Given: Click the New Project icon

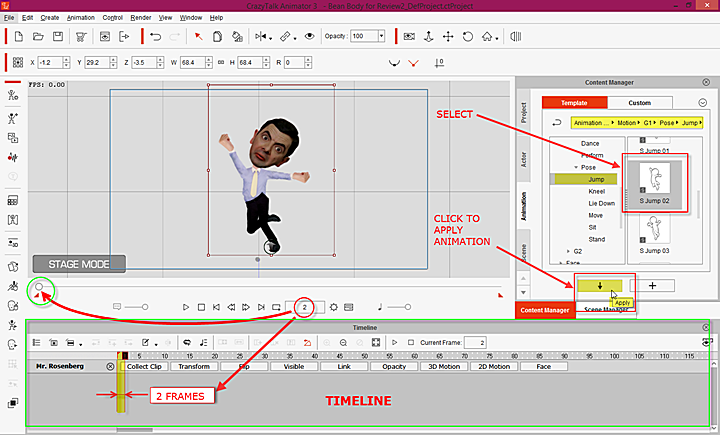Looking at the screenshot, I should pos(19,37).
